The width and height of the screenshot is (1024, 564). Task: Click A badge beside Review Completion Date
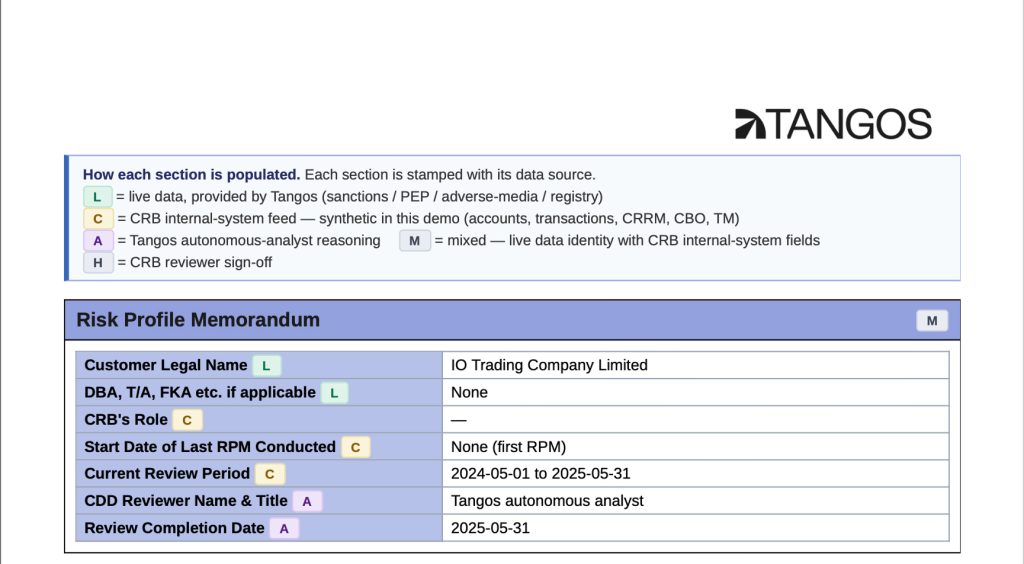click(284, 528)
